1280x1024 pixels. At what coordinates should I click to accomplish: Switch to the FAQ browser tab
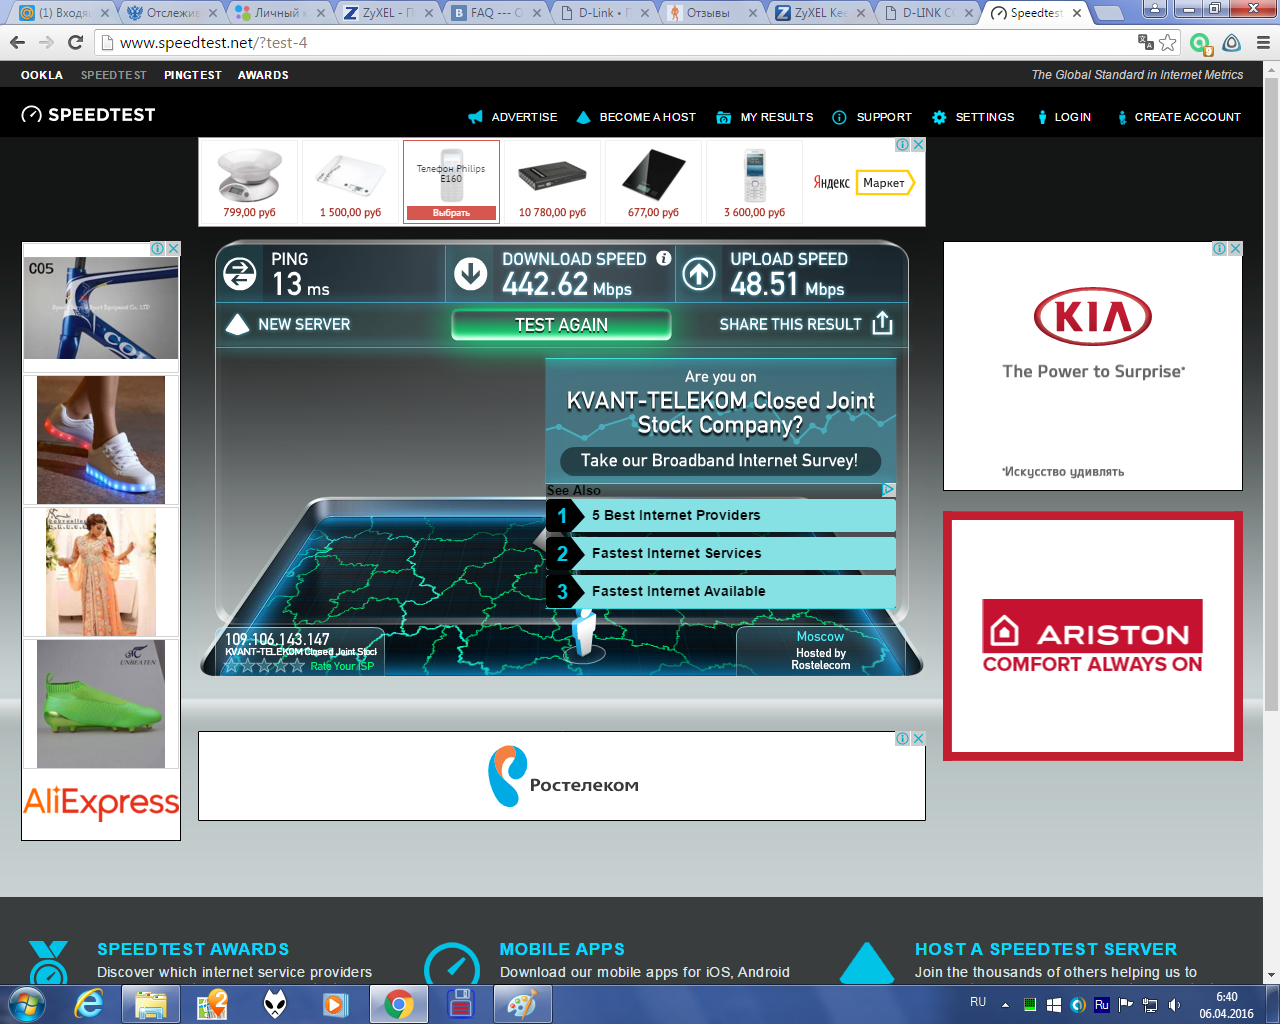click(496, 13)
